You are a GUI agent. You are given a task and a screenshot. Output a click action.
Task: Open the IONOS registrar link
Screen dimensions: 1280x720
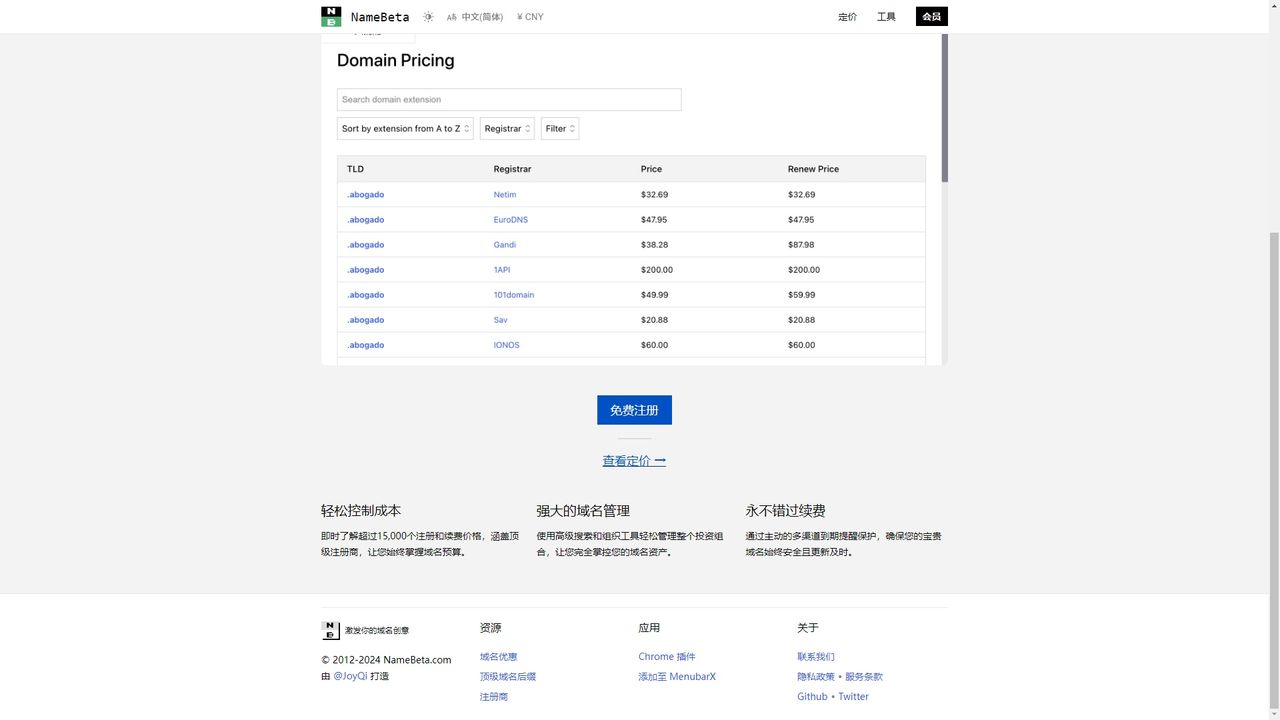pyautogui.click(x=506, y=345)
